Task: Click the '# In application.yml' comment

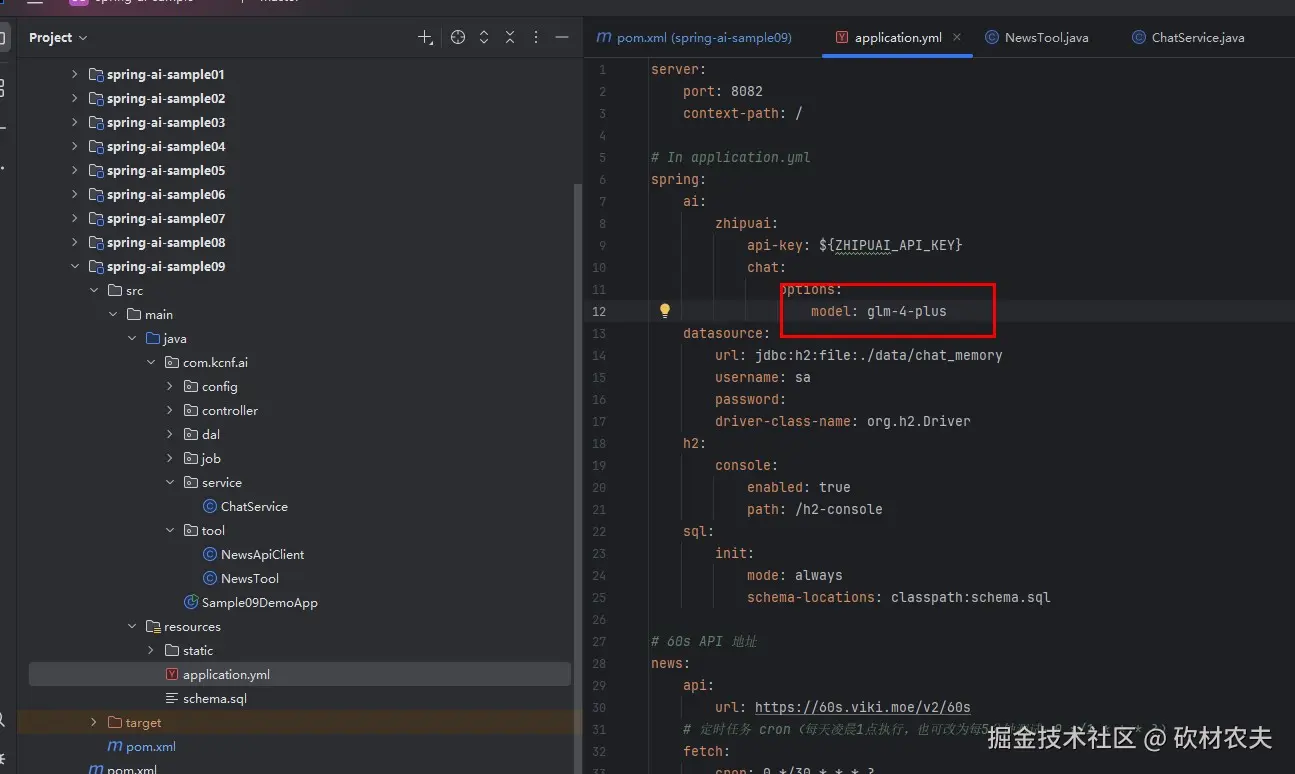Action: [x=731, y=157]
